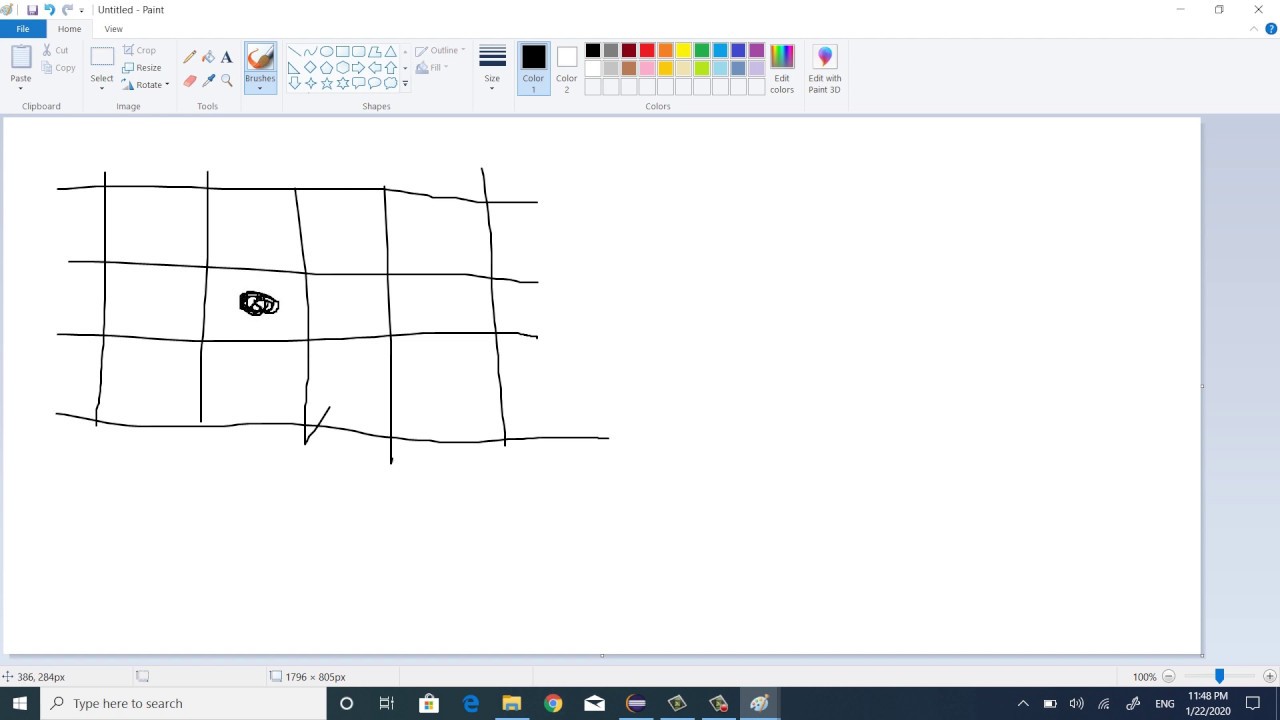The height and width of the screenshot is (720, 1280).
Task: Click the Cut button
Action: pos(55,50)
